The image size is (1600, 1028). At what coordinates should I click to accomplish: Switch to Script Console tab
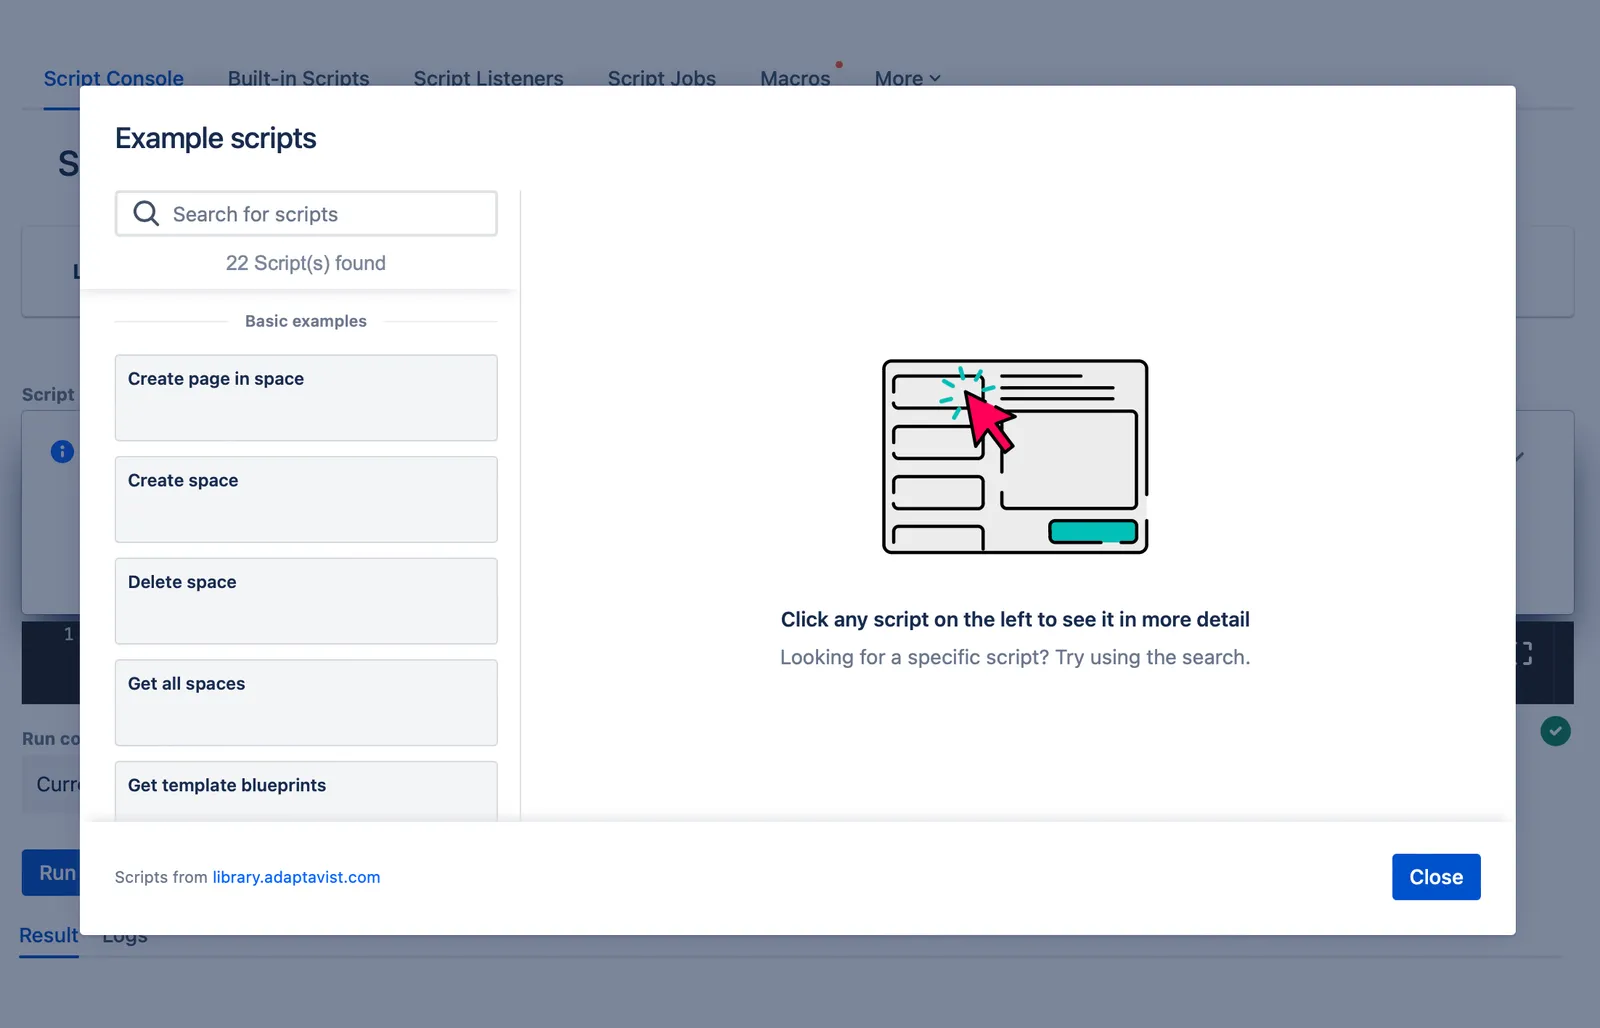(x=113, y=78)
